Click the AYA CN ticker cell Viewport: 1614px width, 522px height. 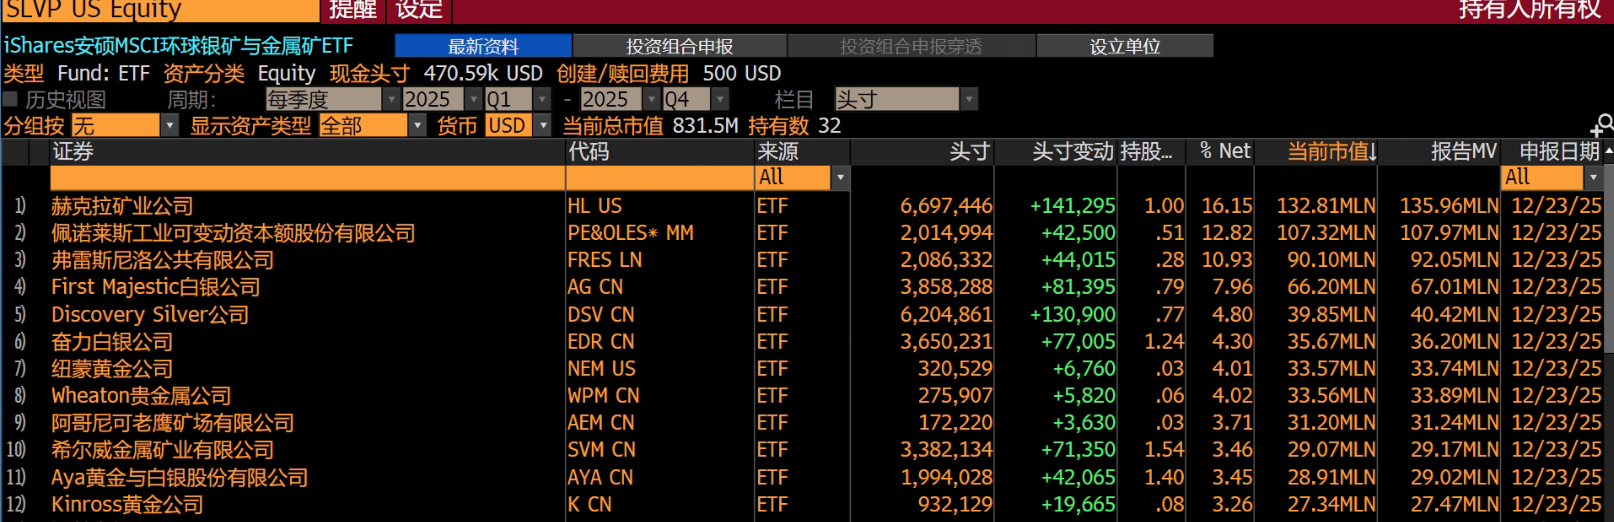pos(600,477)
